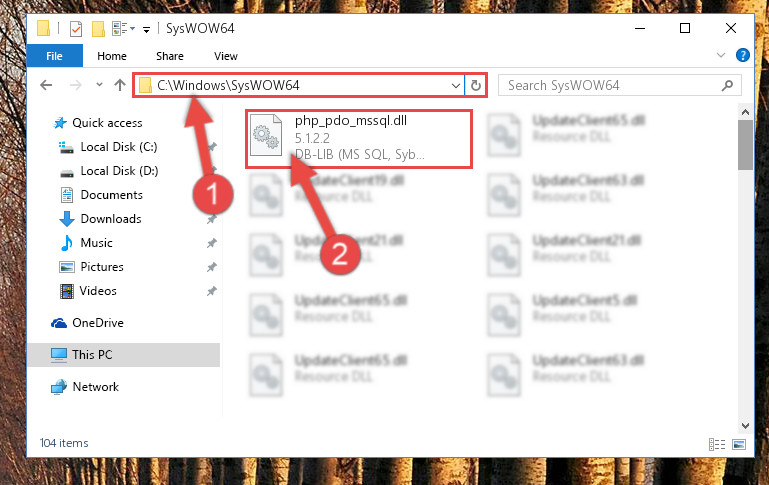Open the File menu
The image size is (769, 485).
tap(54, 56)
